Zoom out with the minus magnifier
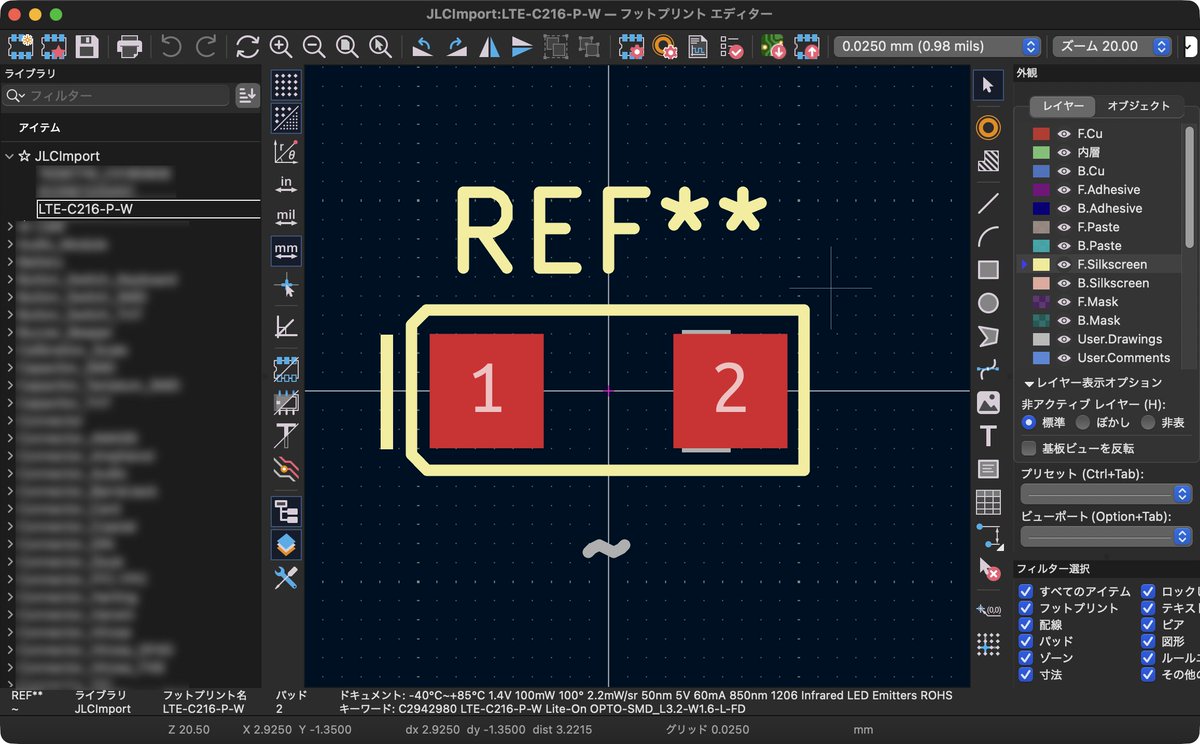Screen dimensions: 1200x744 pyautogui.click(x=313, y=46)
